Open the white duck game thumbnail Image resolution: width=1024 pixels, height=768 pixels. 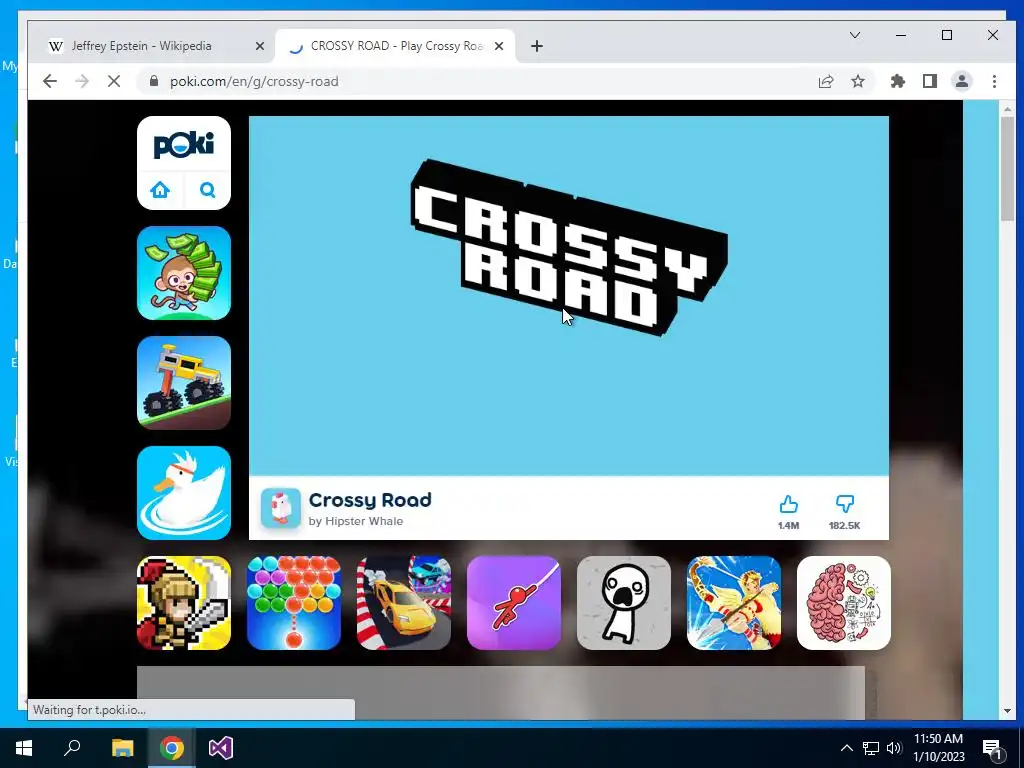(184, 493)
